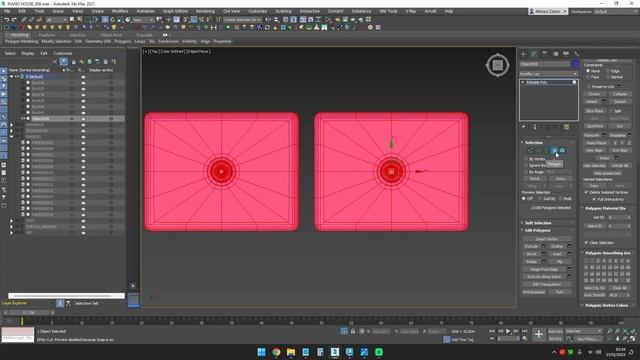Viewport: 640px width, 360px height.
Task: Click the large plus Set Keys button
Action: tap(539, 335)
